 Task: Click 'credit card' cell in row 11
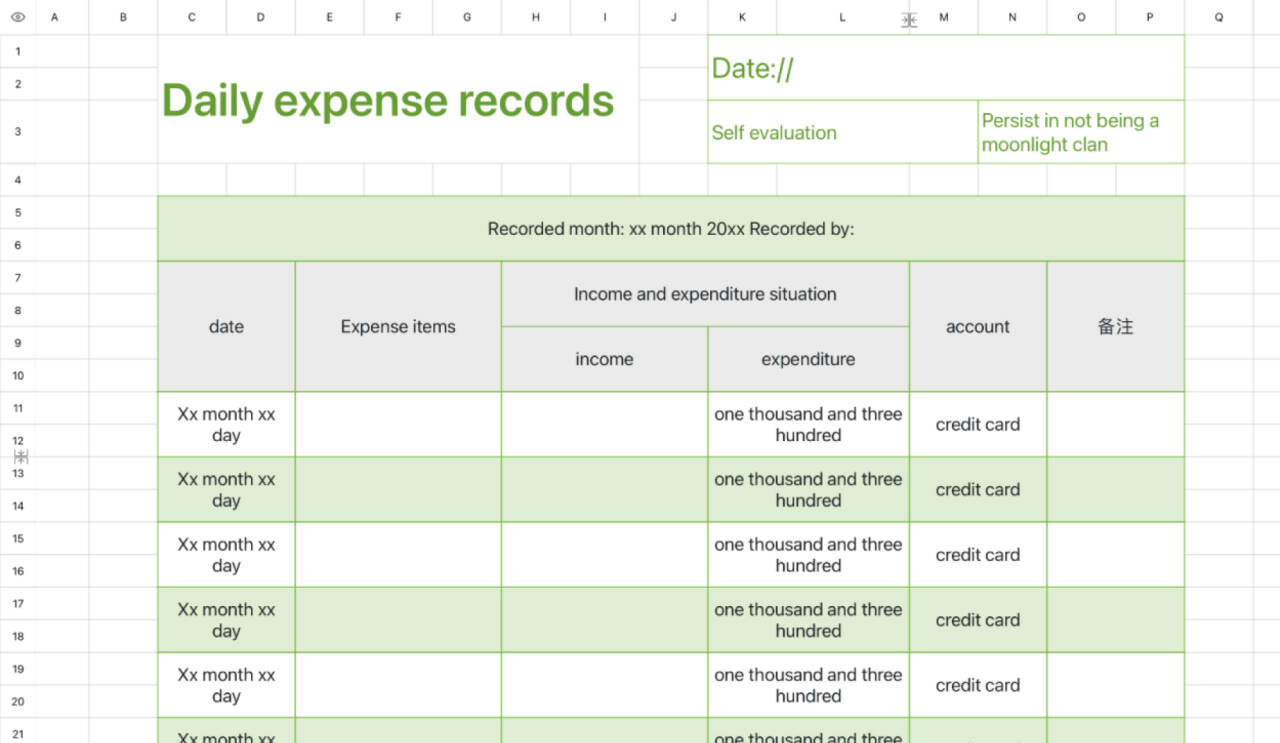(x=978, y=424)
